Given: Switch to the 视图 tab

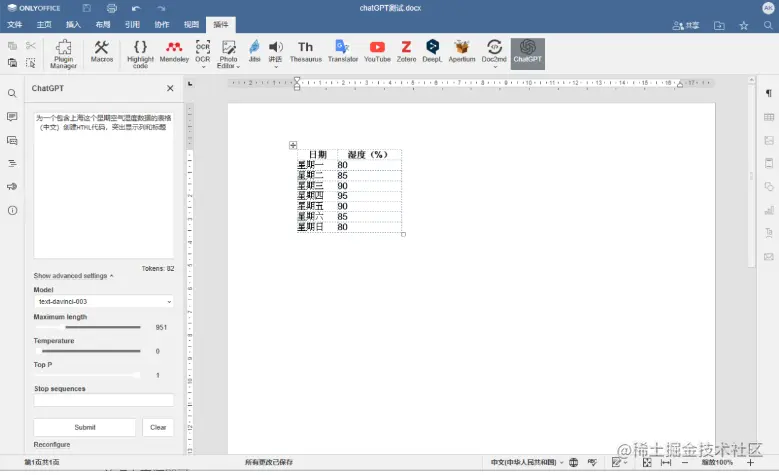Looking at the screenshot, I should pos(191,25).
